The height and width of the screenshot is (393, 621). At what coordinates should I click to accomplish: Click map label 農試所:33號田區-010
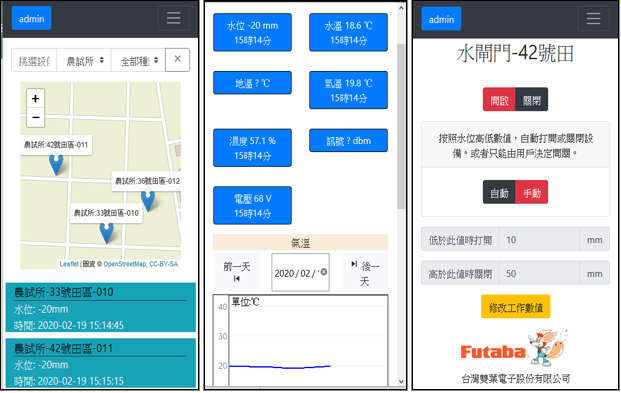click(106, 213)
